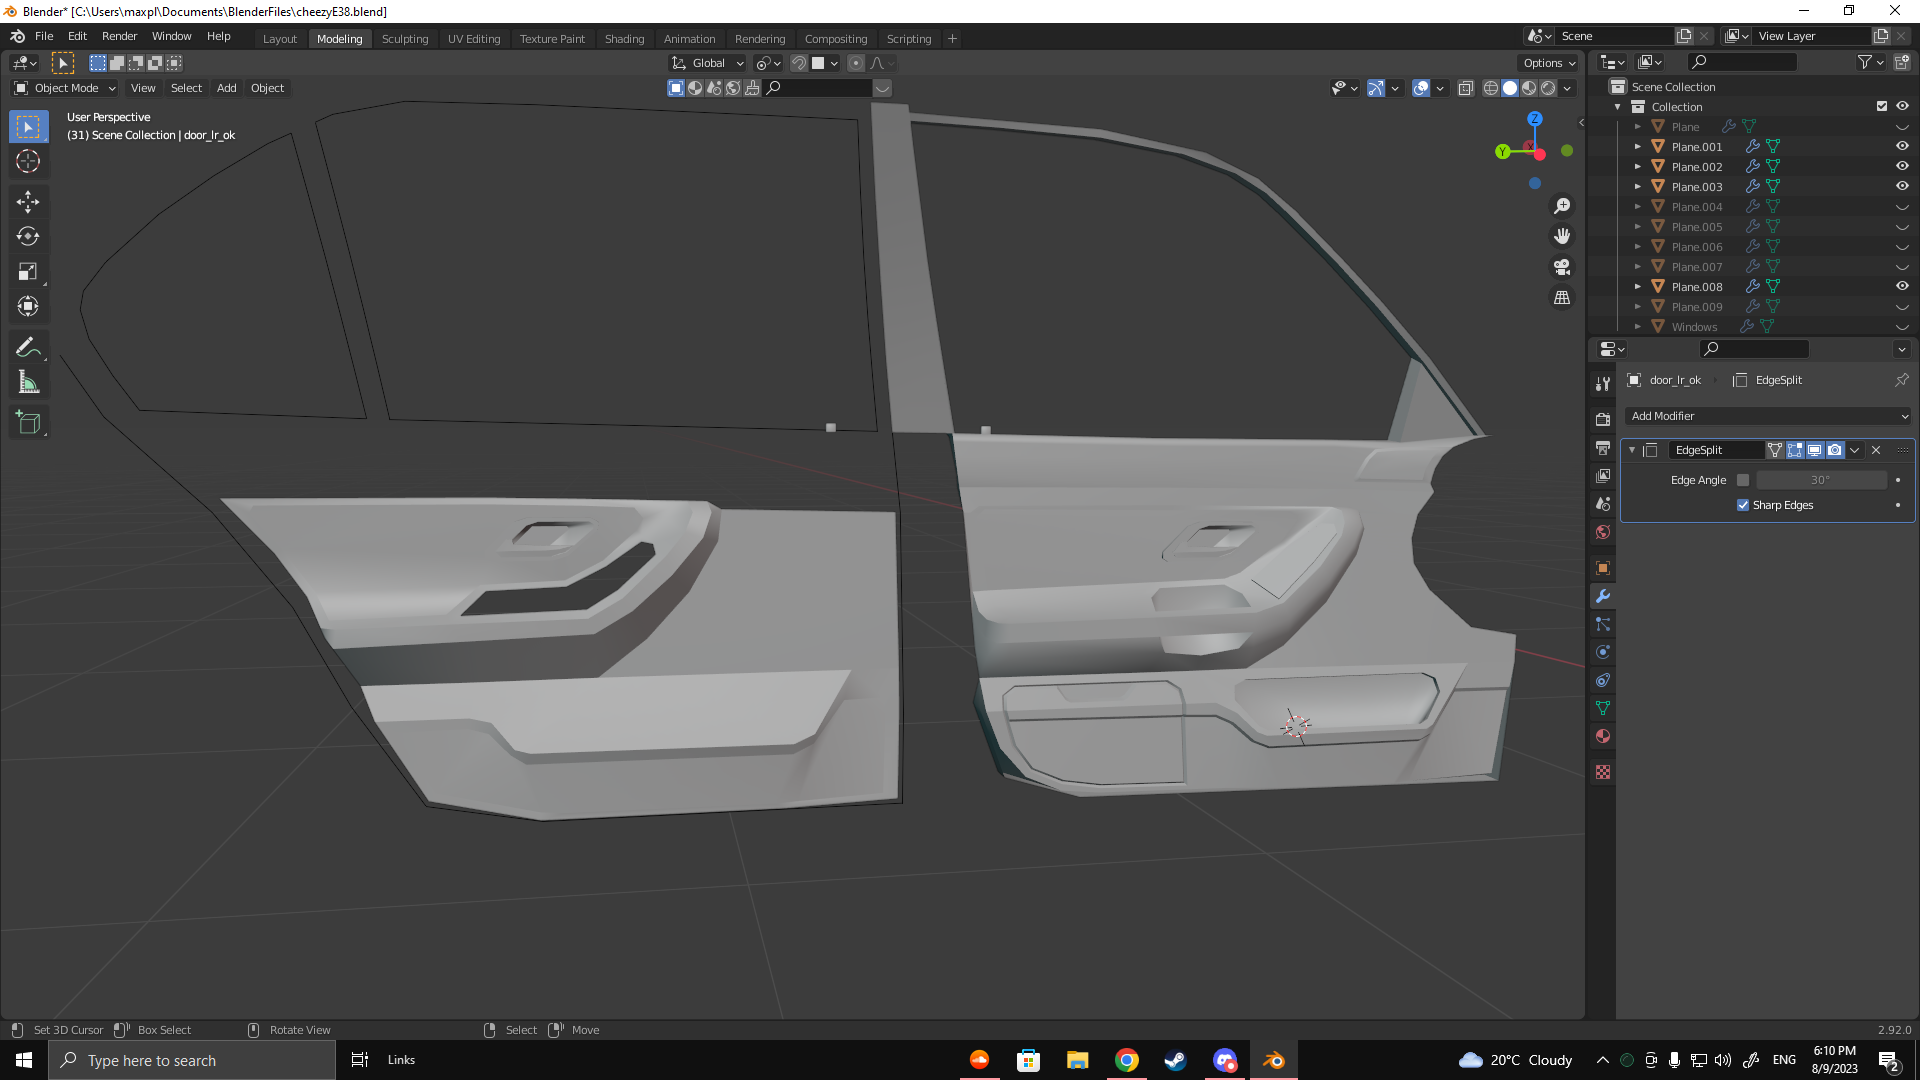
Task: Toggle Sharp Edges checkbox
Action: coord(1743,505)
